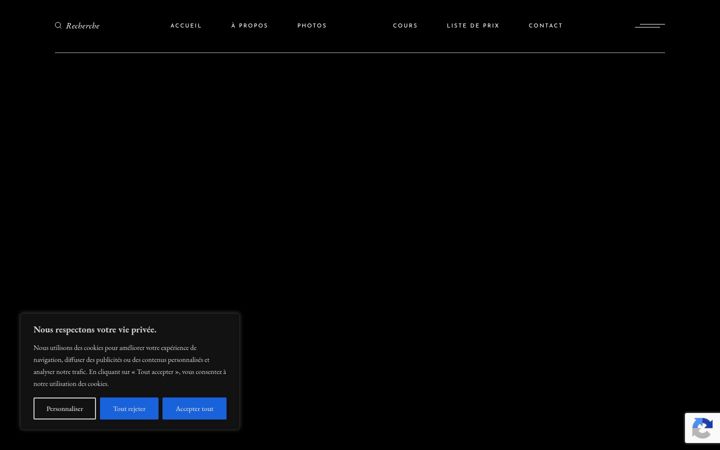720x450 pixels.
Task: Go to the Contact page
Action: [546, 26]
